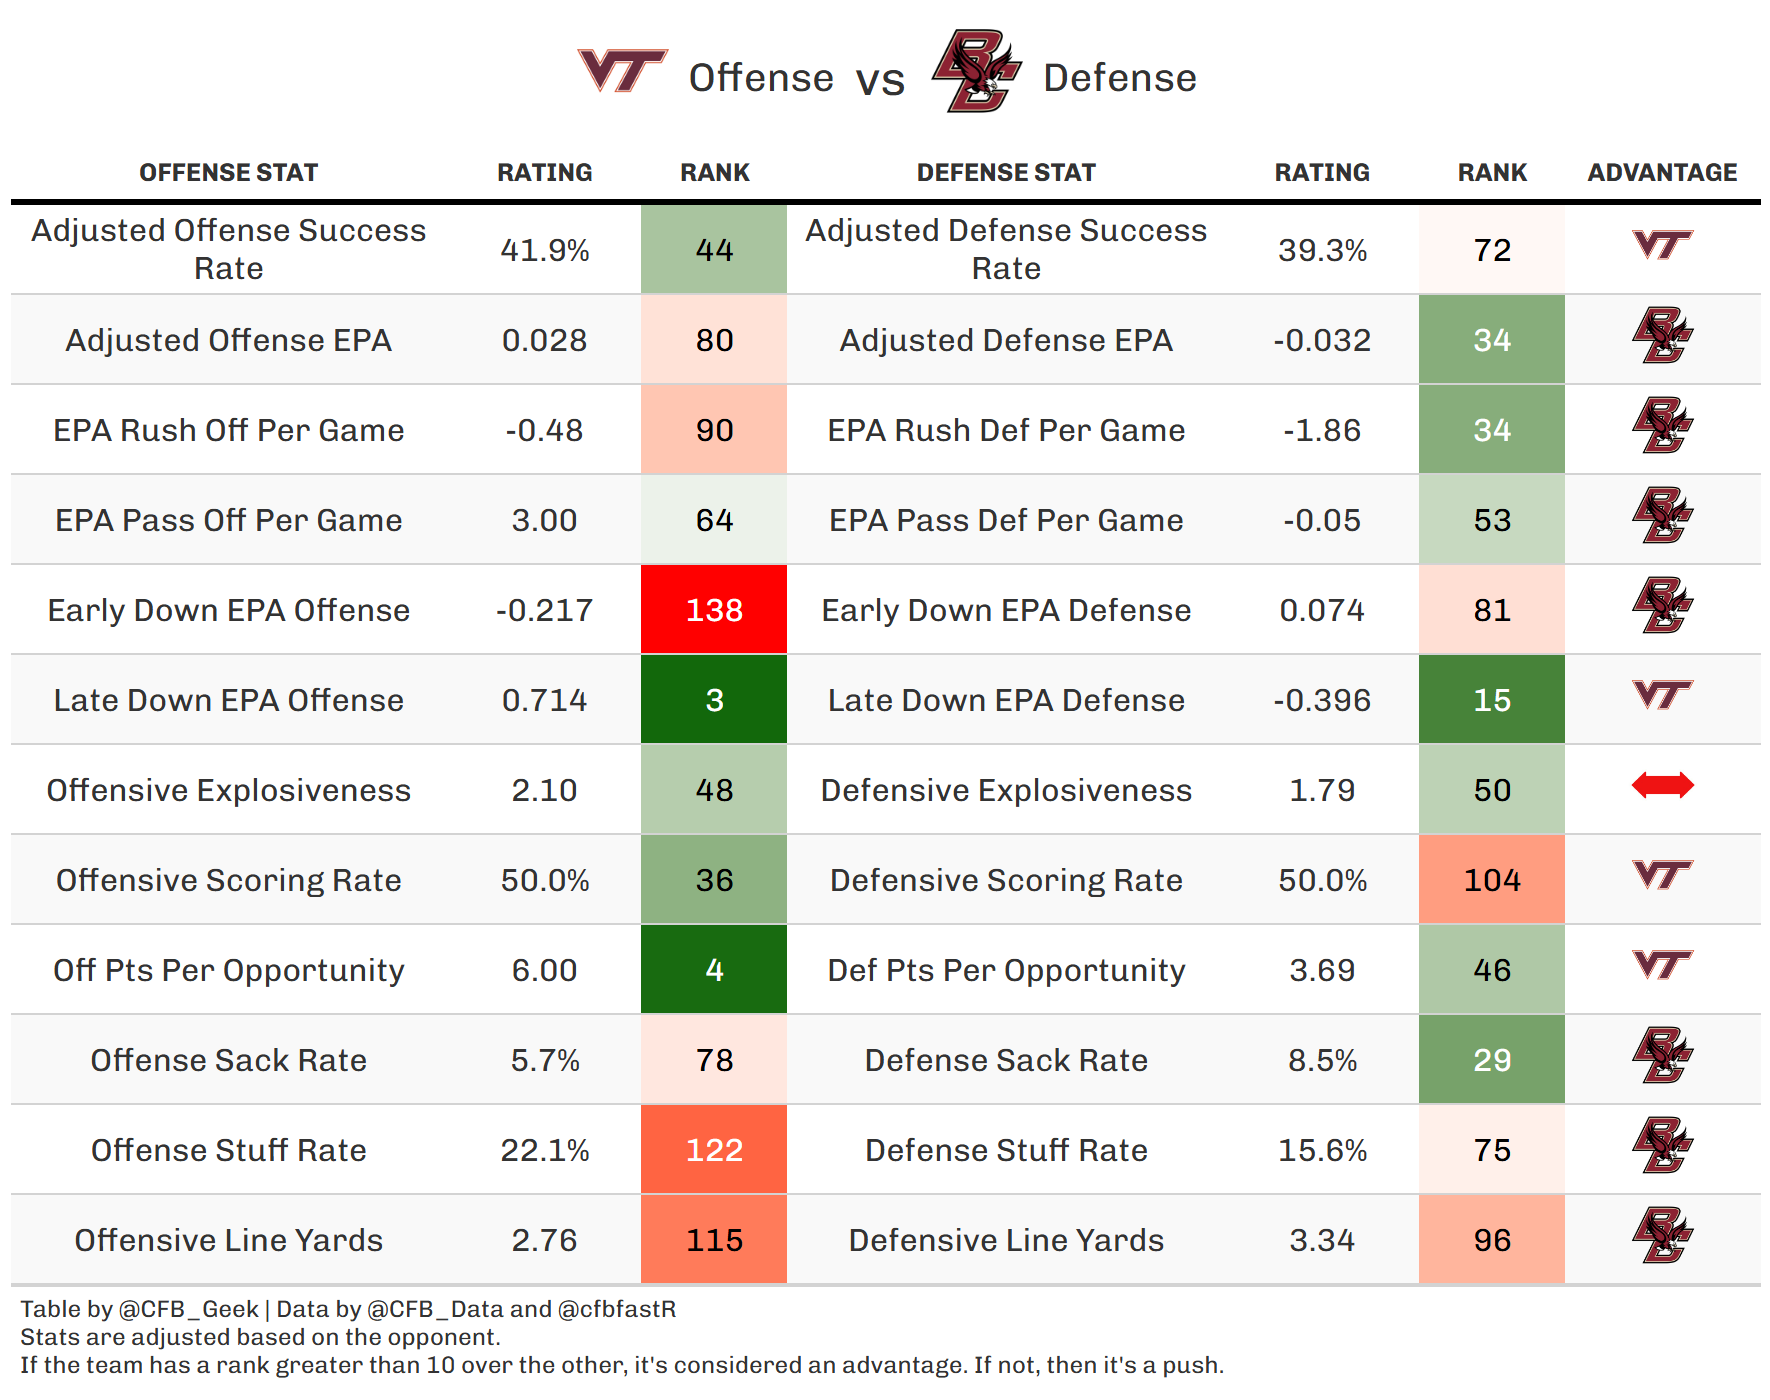This screenshot has height=1400, width=1770.
Task: Click the red push arrow in Explosiveness row
Action: (x=1662, y=785)
